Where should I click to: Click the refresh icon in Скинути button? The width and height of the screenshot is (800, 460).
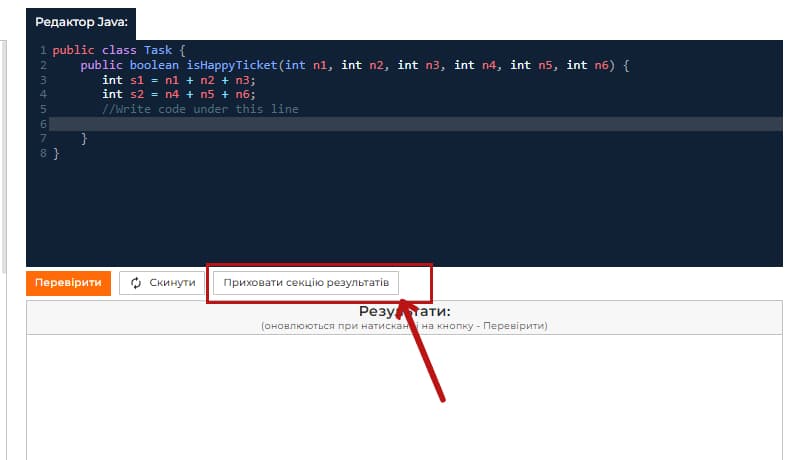coord(136,283)
